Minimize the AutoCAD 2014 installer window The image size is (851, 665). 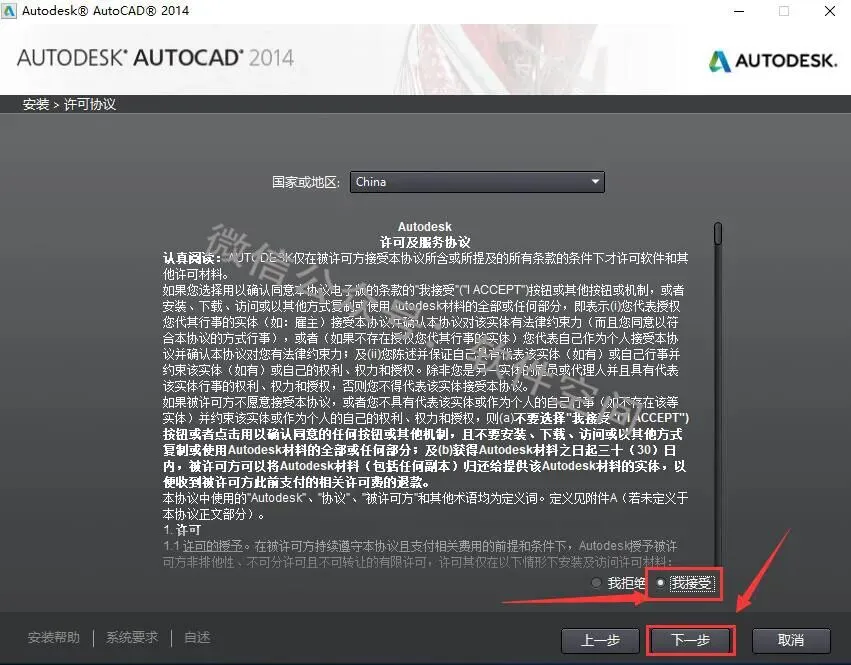click(739, 11)
